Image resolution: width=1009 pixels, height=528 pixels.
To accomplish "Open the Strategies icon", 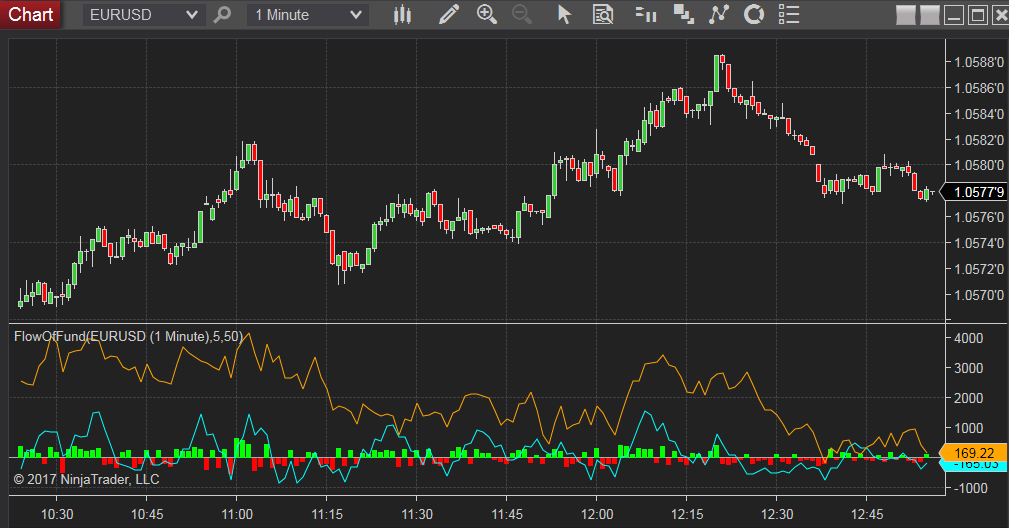I will point(754,14).
